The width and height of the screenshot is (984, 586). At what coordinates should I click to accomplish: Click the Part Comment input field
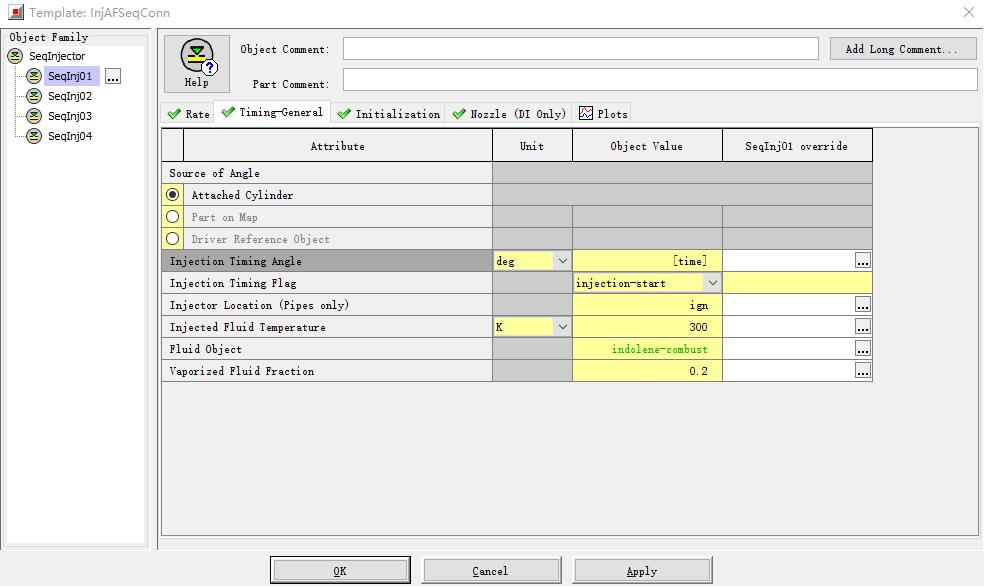[660, 80]
